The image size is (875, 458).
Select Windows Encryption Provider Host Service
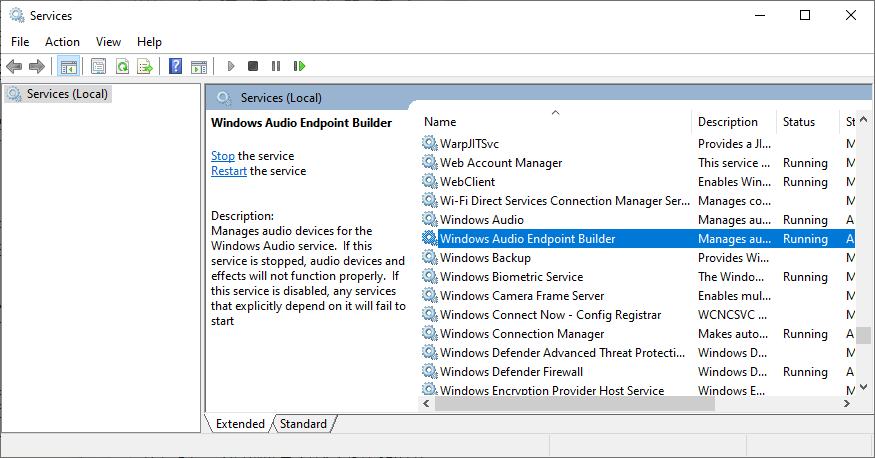pyautogui.click(x=638, y=390)
